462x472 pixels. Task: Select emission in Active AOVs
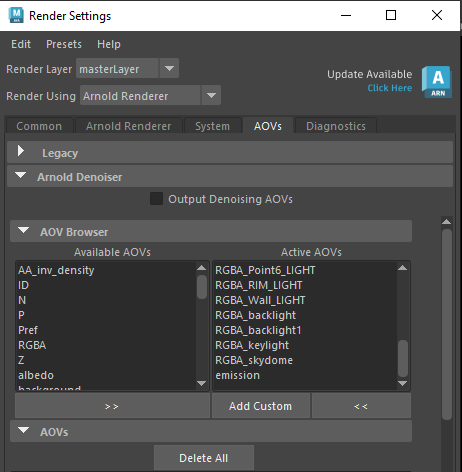click(237, 375)
